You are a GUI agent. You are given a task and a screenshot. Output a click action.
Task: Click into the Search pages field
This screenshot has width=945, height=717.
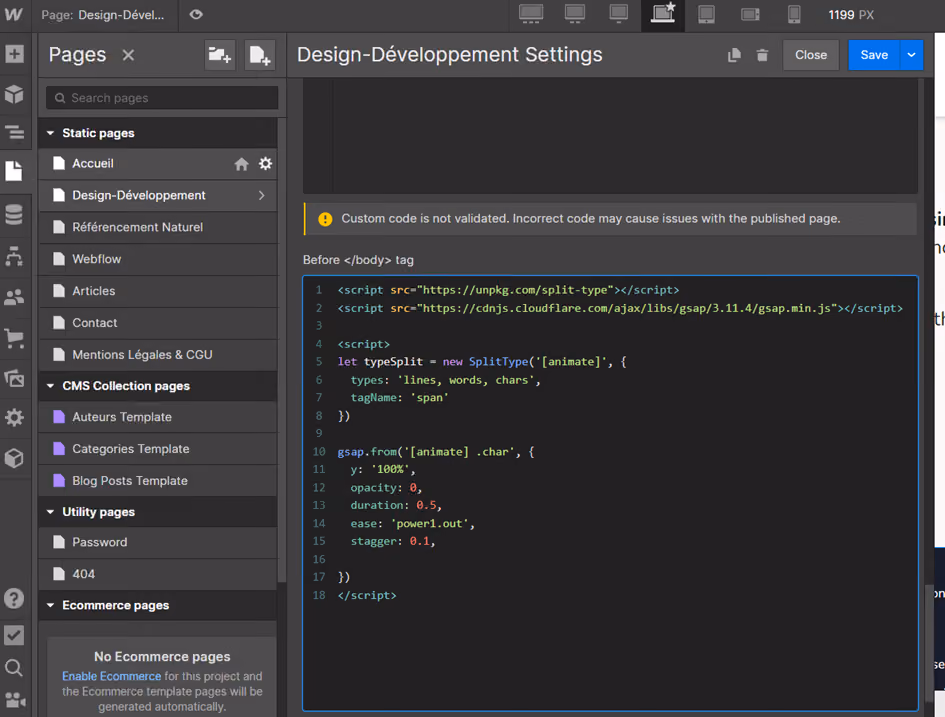162,98
